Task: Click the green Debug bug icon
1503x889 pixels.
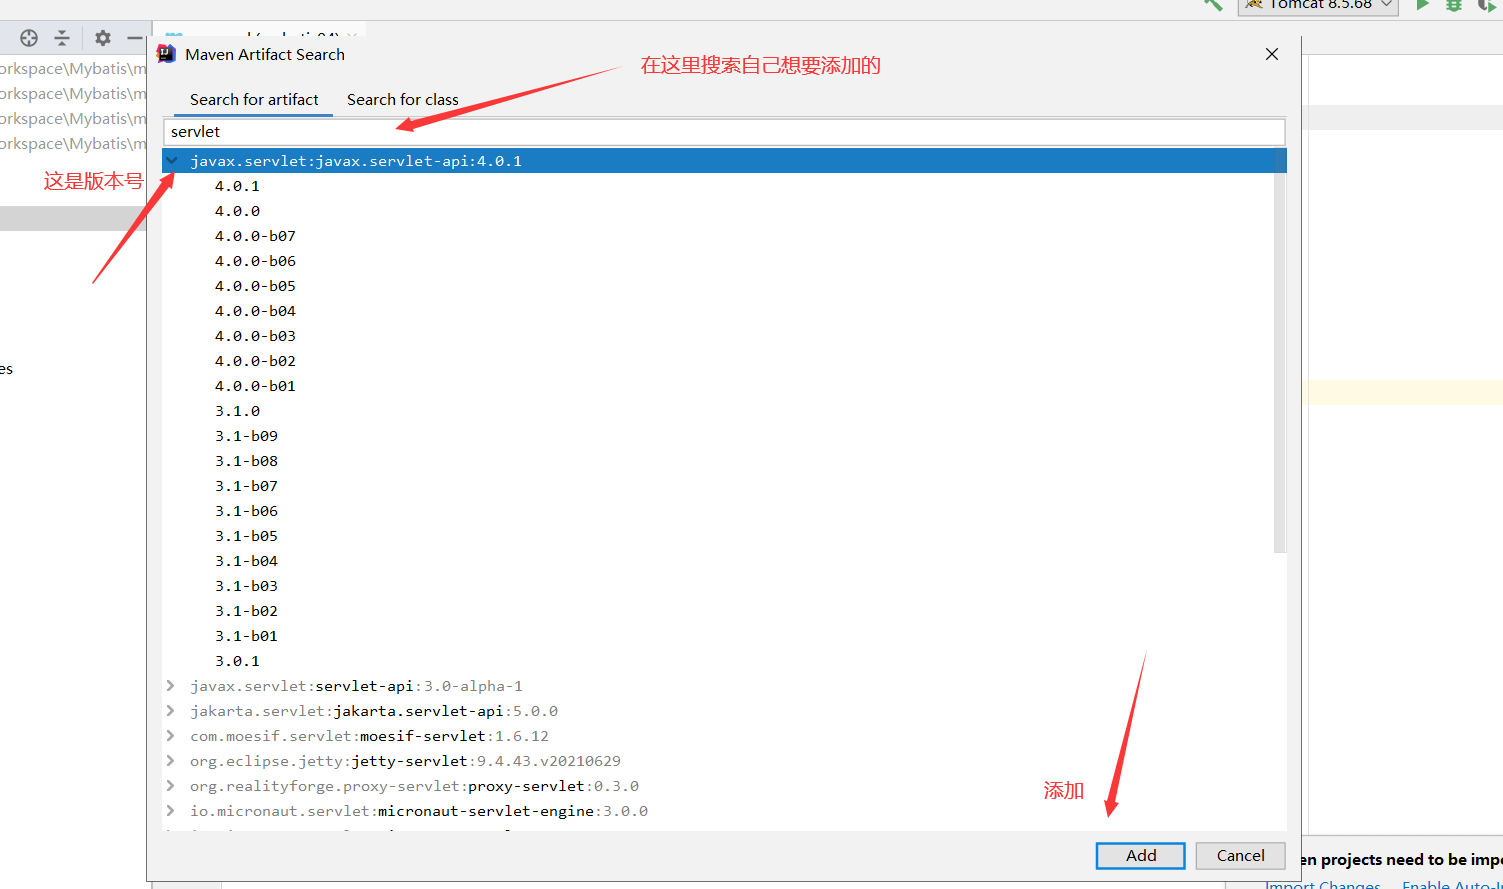Action: [1454, 5]
